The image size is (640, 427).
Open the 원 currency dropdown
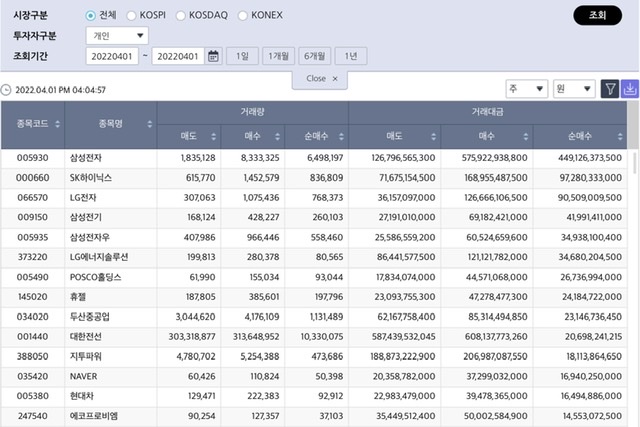(574, 89)
